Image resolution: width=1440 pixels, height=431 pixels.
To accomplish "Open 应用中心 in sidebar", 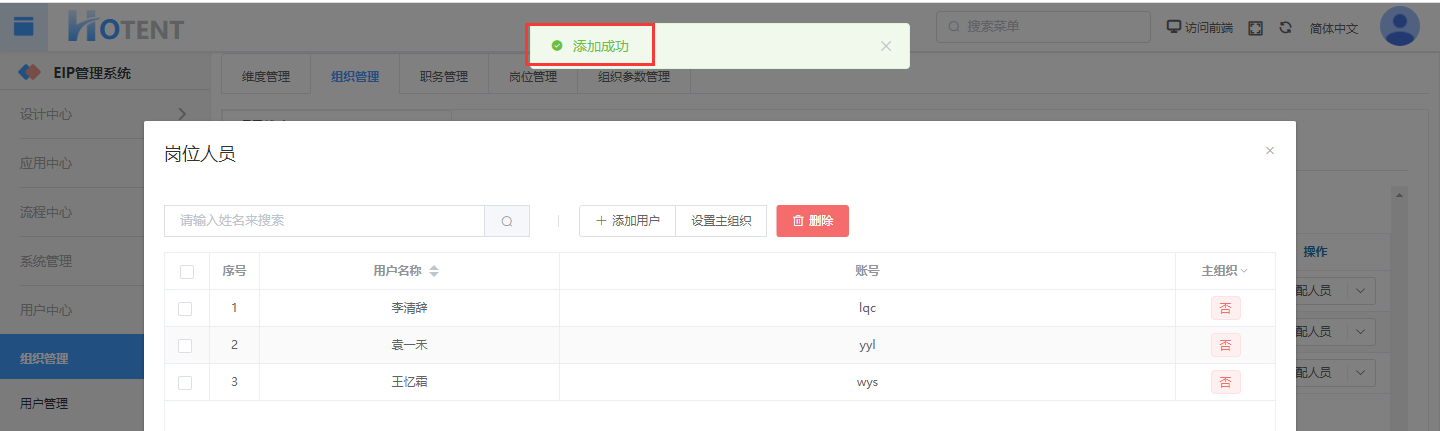I will (105, 163).
